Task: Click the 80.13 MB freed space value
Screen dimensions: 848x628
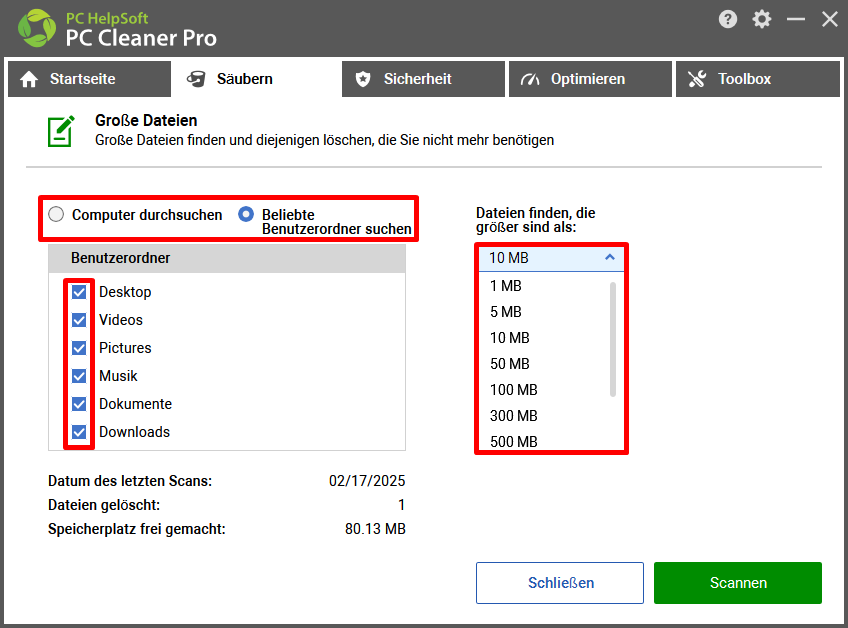Action: 375,529
